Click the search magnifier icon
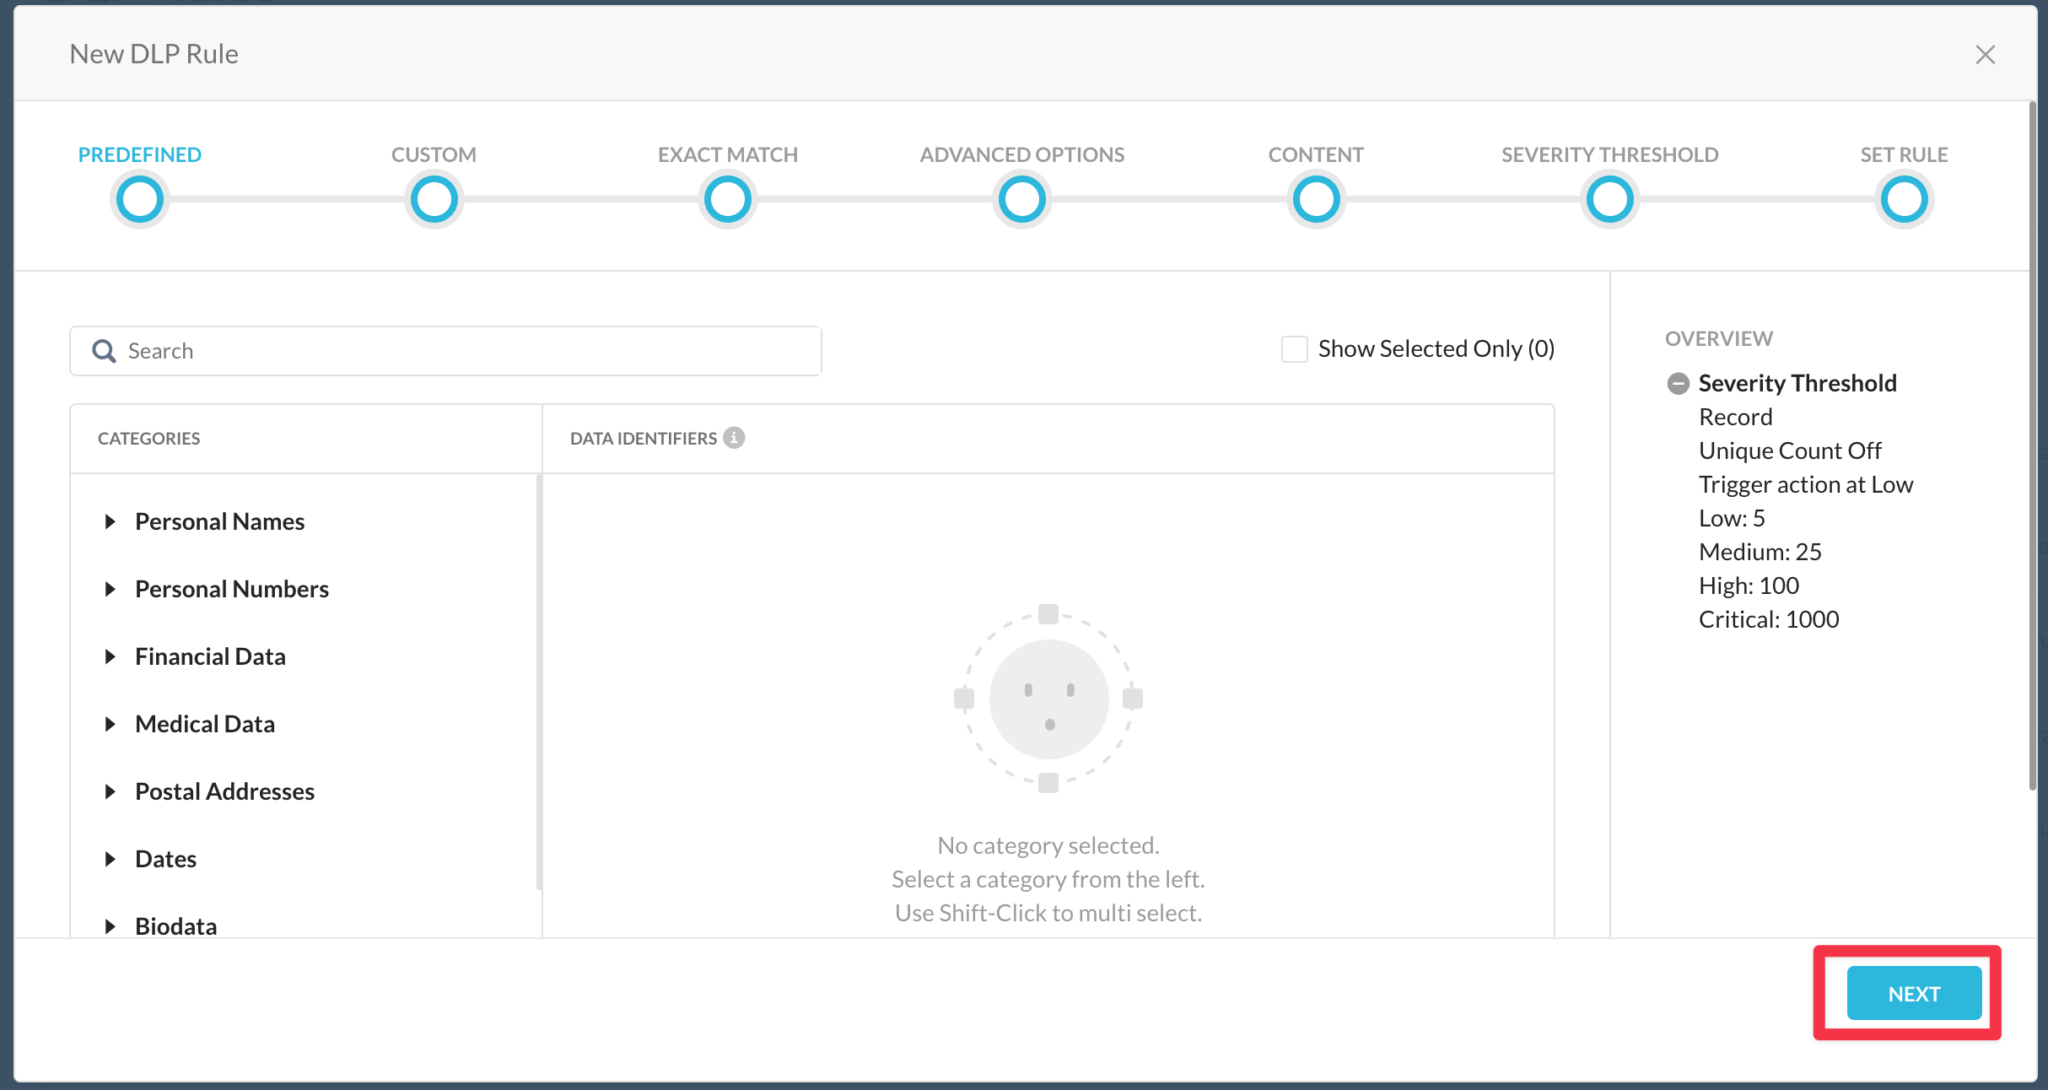The width and height of the screenshot is (2048, 1090). pos(103,350)
